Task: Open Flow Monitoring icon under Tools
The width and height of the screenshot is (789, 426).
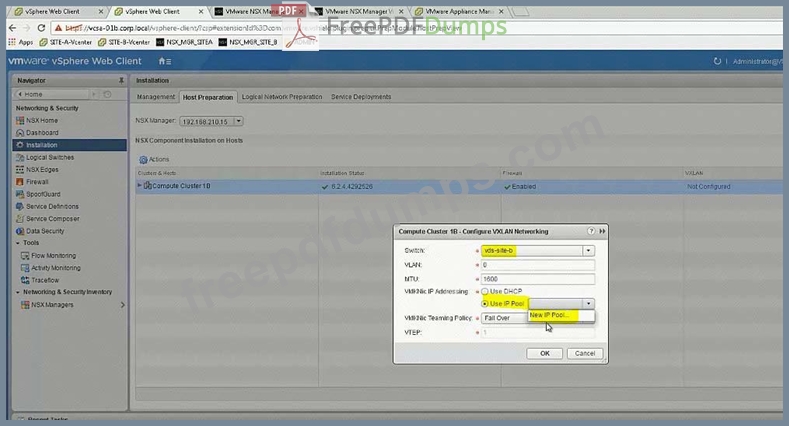Action: click(25, 255)
